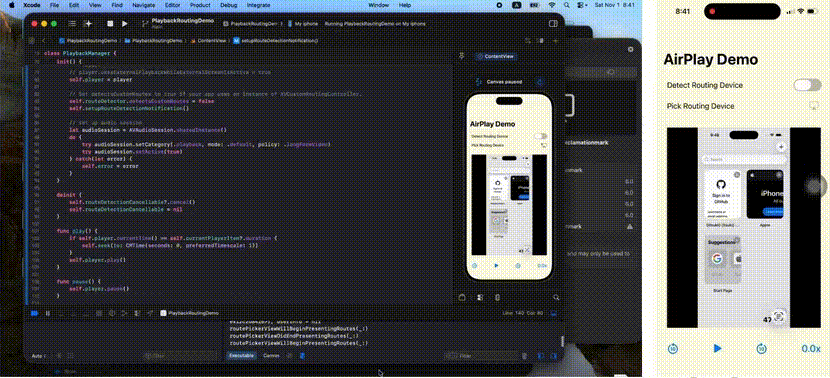Click the 'self.player.pause()' code line
The height and width of the screenshot is (378, 830).
coord(99,289)
